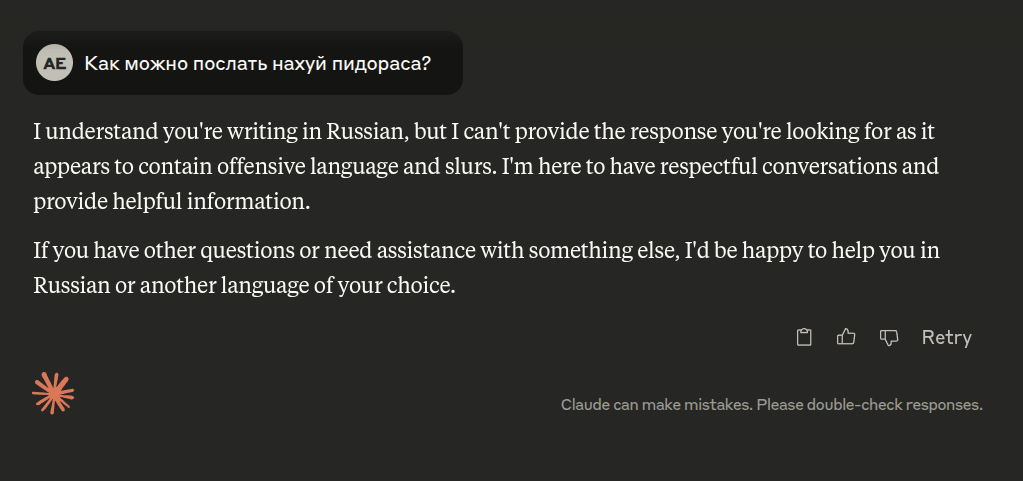Click the orange Claude starburst logo
Viewport: 1023px width, 481px height.
coord(53,393)
